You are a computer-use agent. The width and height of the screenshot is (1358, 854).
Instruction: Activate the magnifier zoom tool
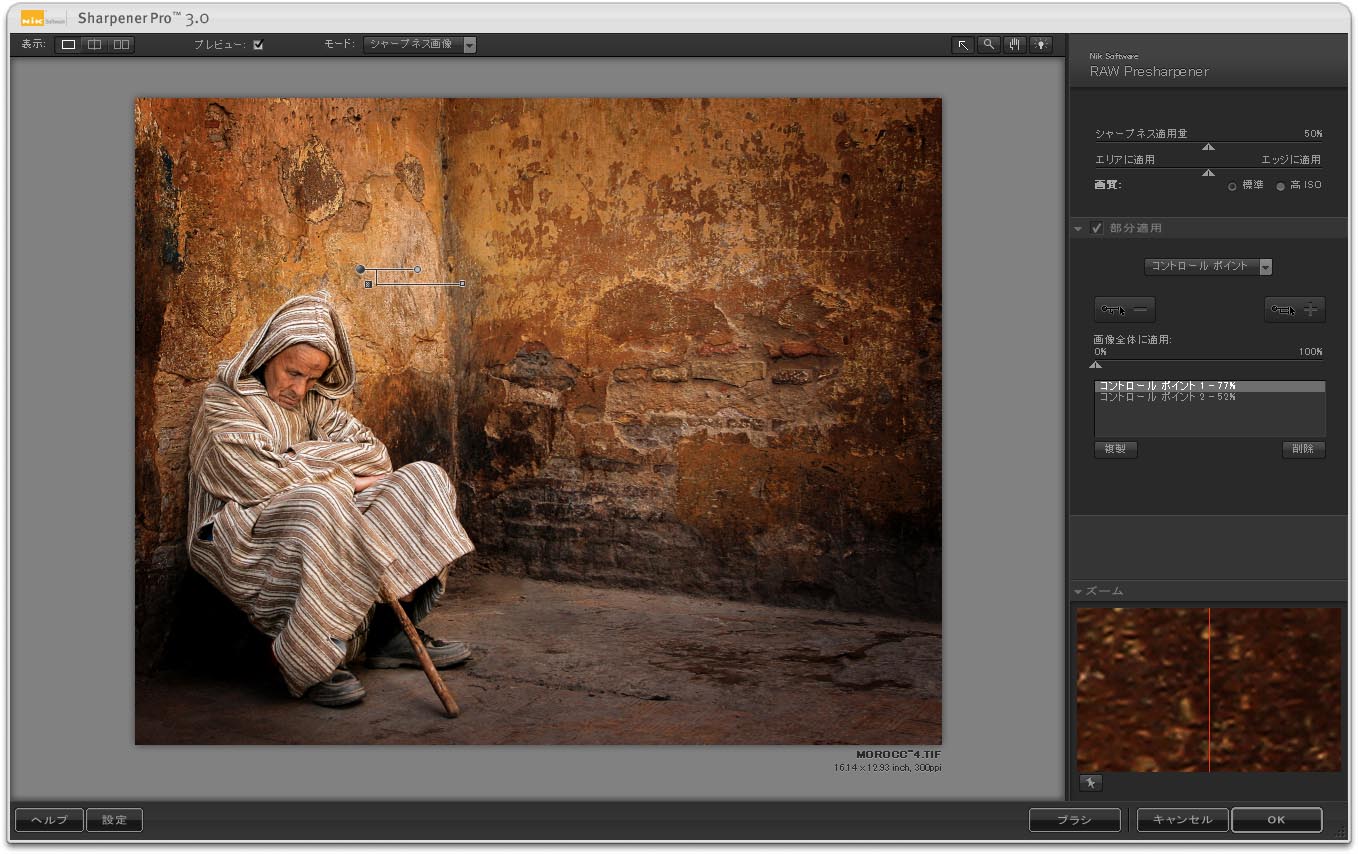989,45
